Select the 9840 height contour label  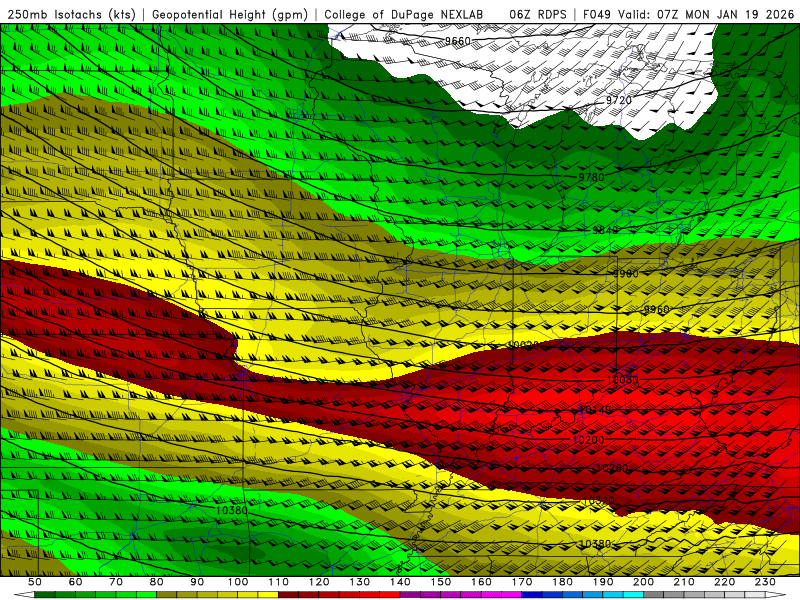[x=605, y=230]
